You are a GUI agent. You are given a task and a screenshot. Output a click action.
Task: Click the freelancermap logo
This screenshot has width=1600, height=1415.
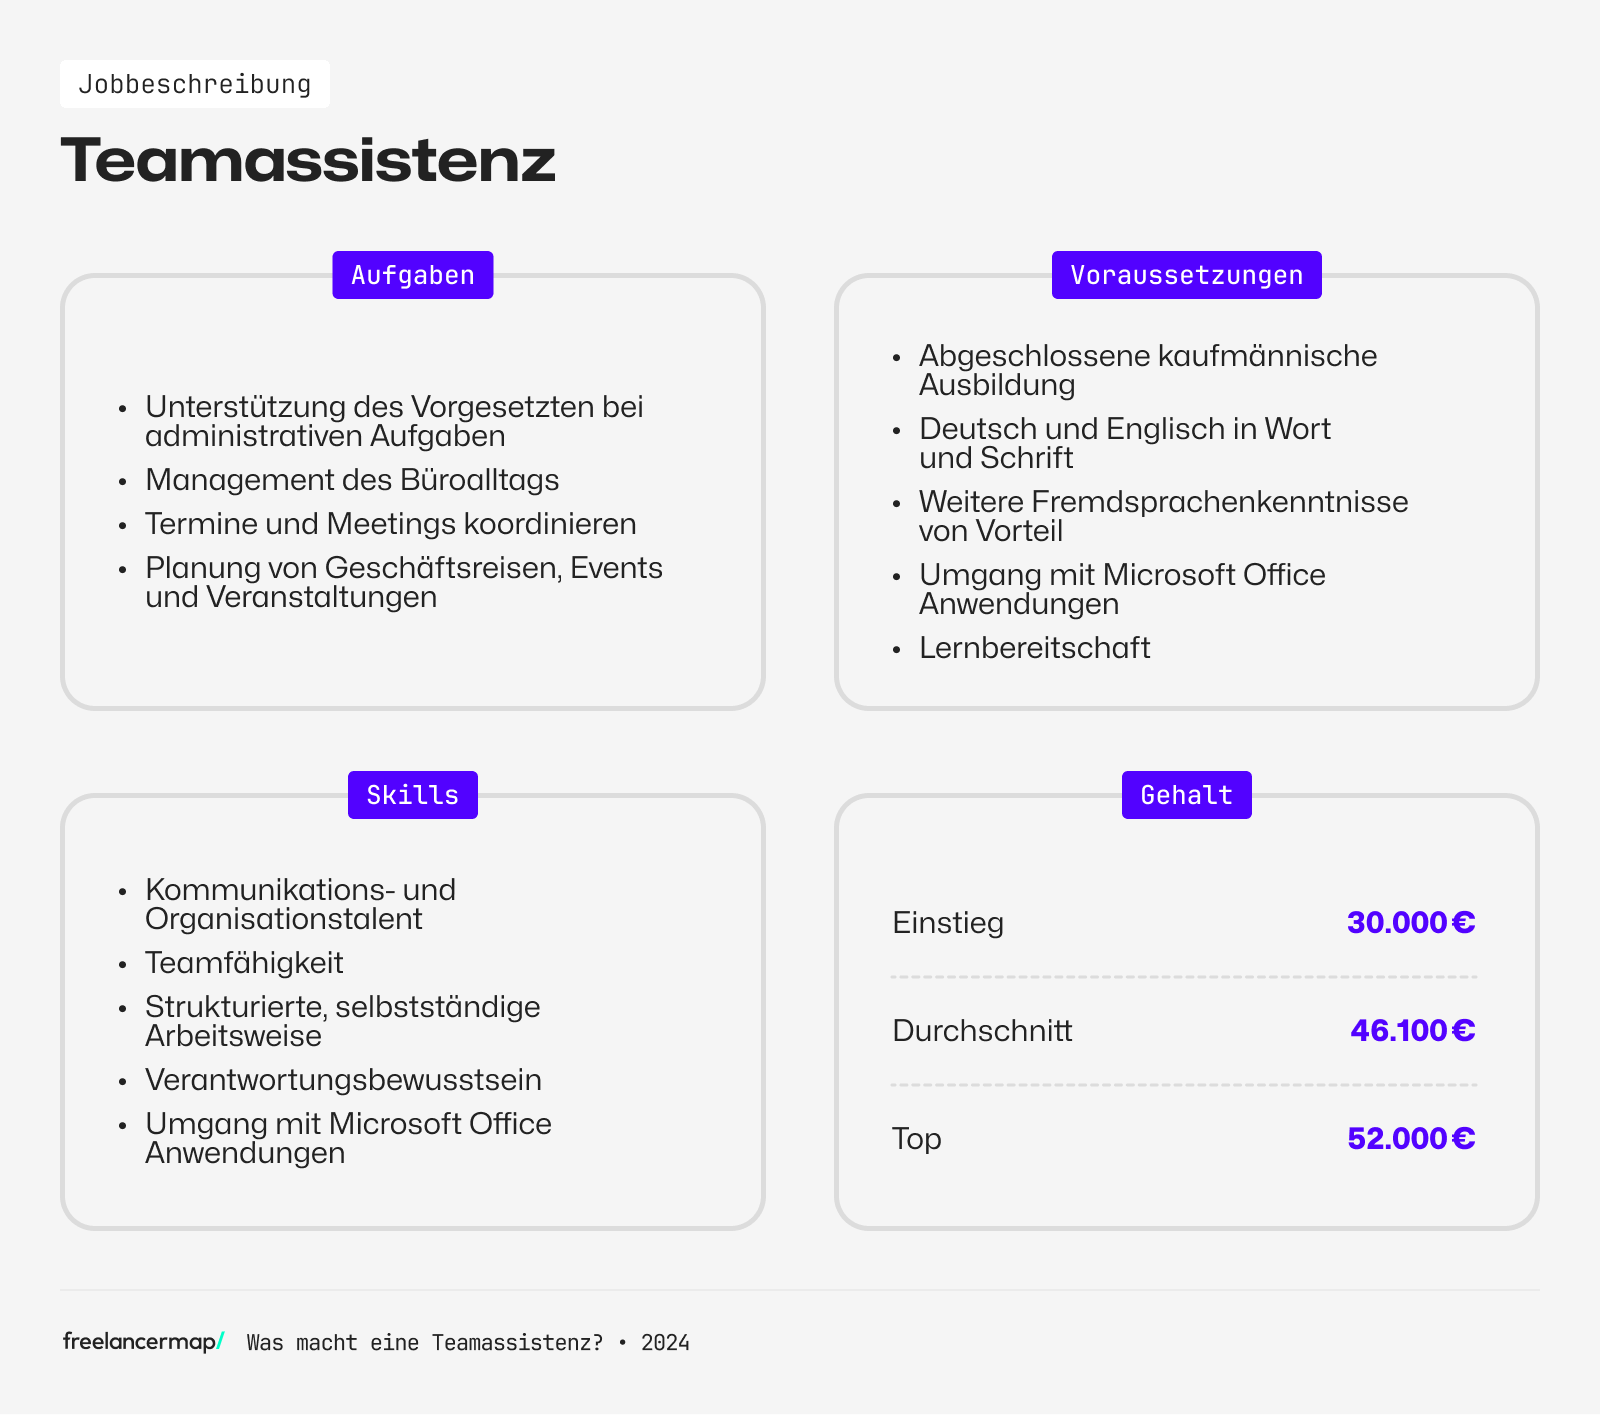tap(143, 1342)
